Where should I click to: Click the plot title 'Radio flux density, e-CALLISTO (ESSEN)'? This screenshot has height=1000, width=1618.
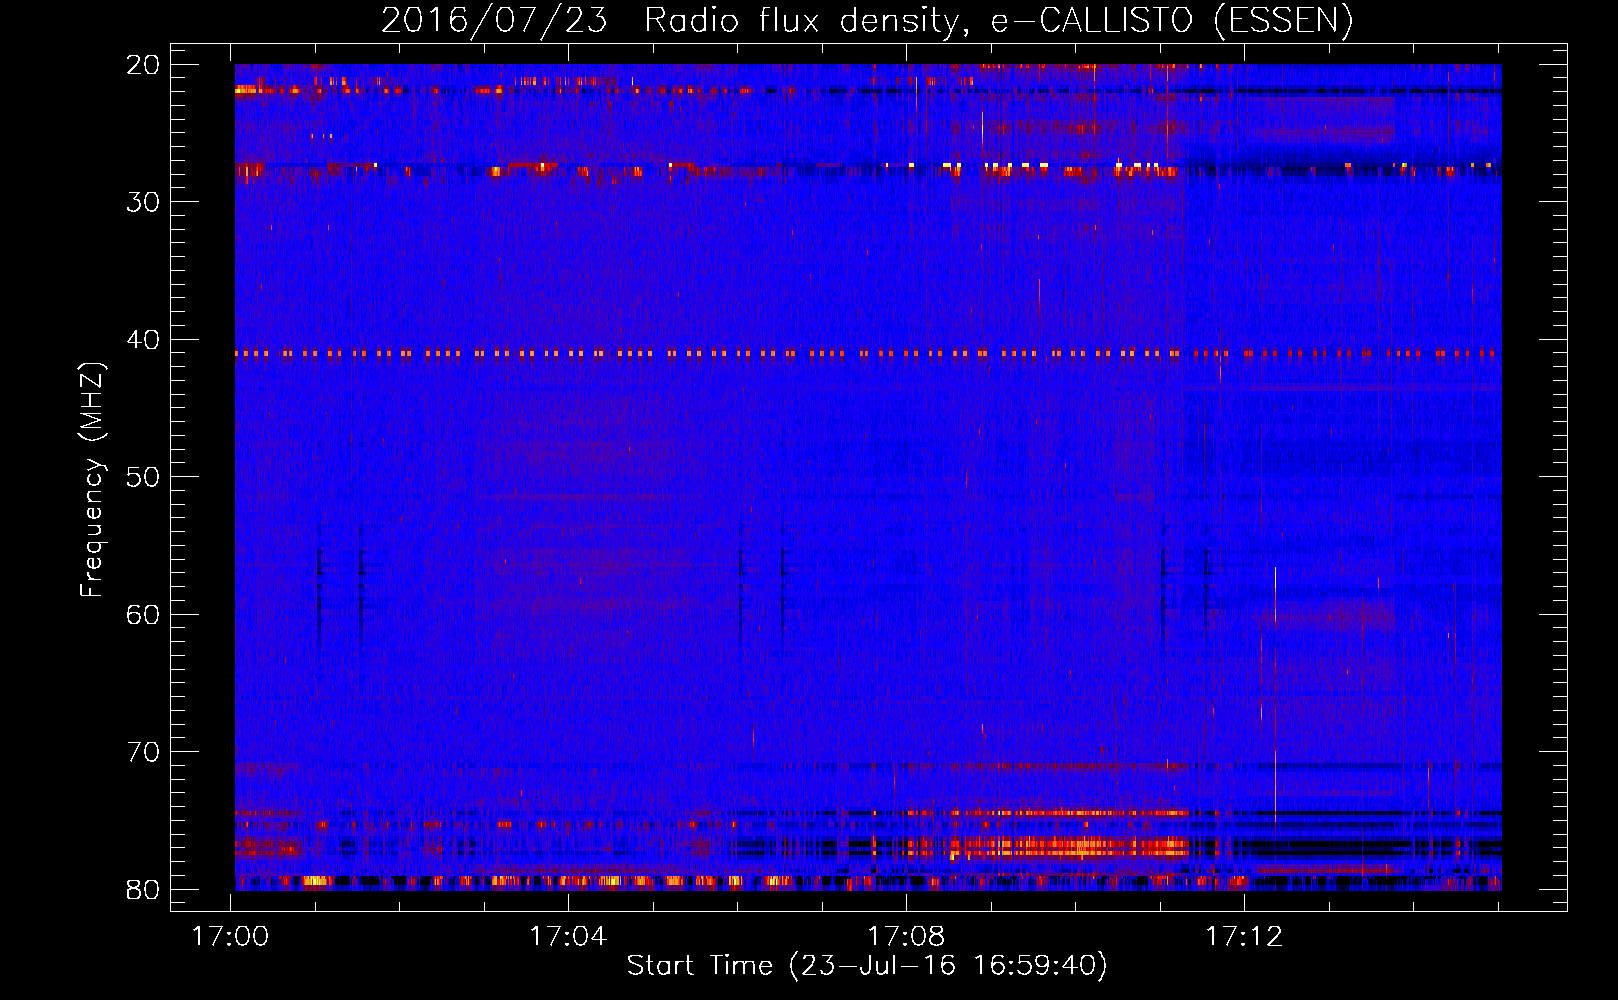point(998,20)
